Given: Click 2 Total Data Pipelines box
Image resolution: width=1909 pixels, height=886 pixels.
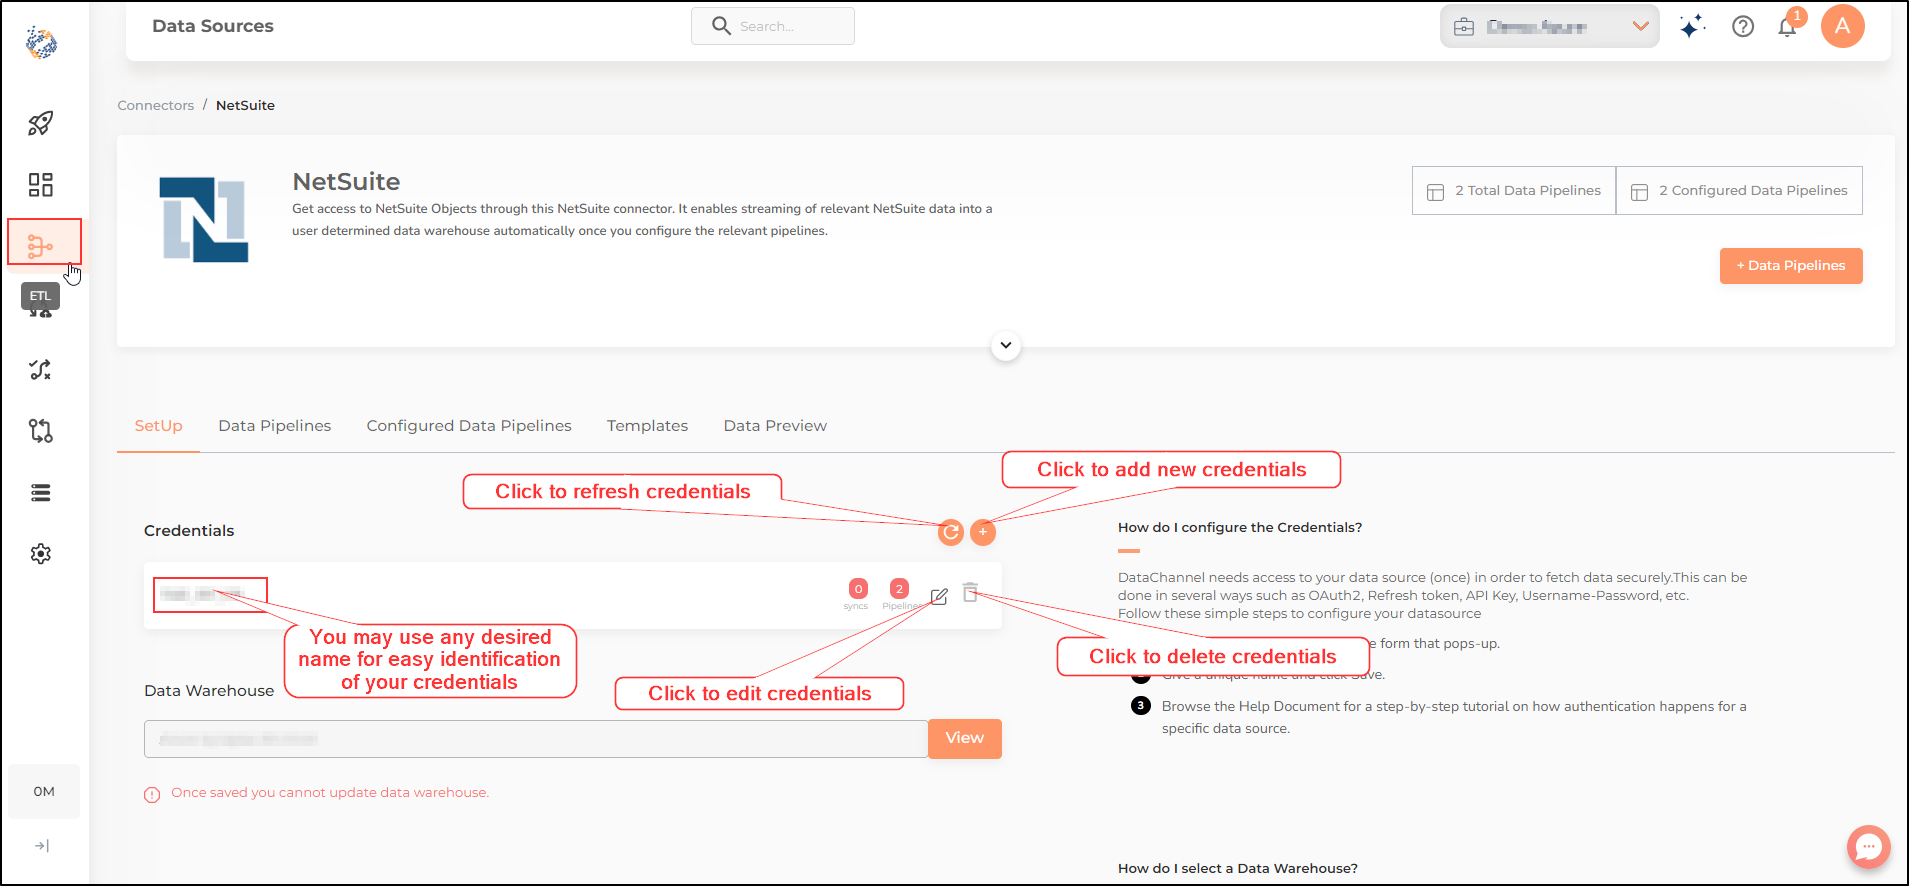Looking at the screenshot, I should 1514,191.
